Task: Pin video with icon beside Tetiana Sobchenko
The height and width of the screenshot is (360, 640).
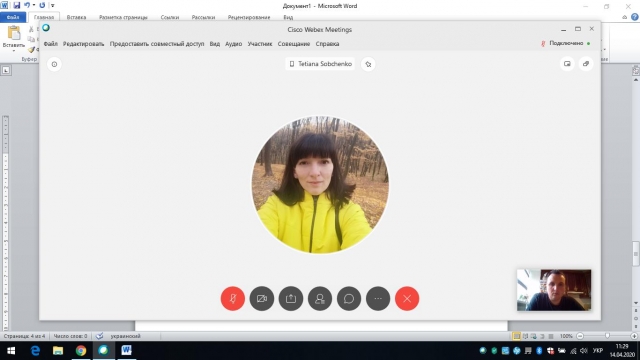Action: 368,64
